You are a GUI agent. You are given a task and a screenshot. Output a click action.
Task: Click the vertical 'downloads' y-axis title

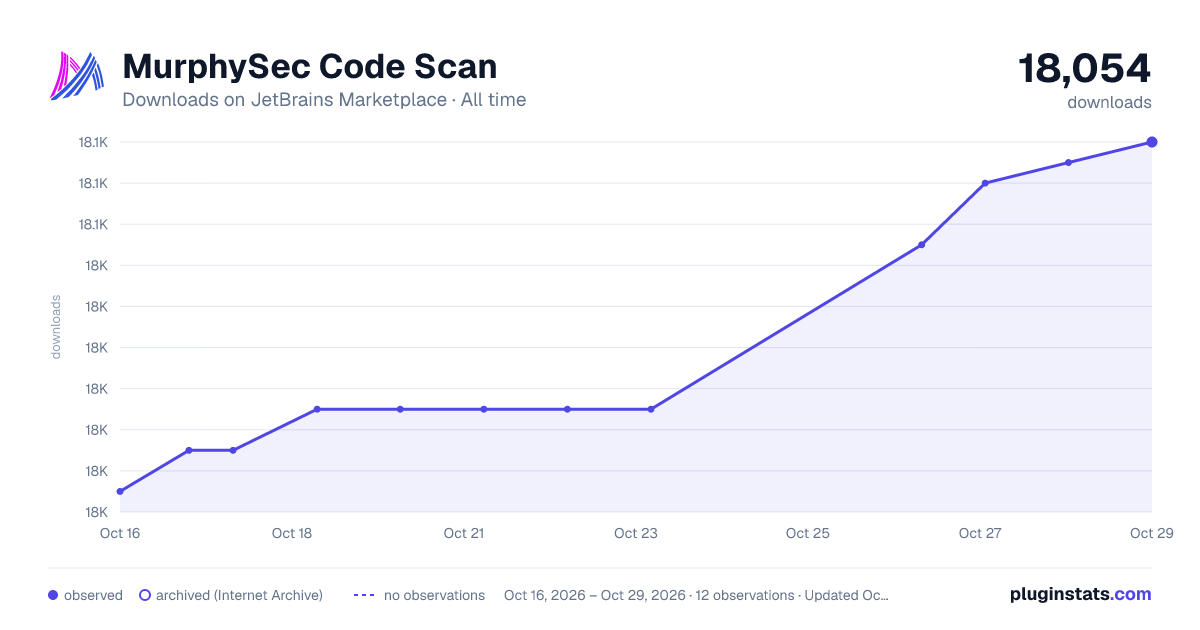[56, 326]
